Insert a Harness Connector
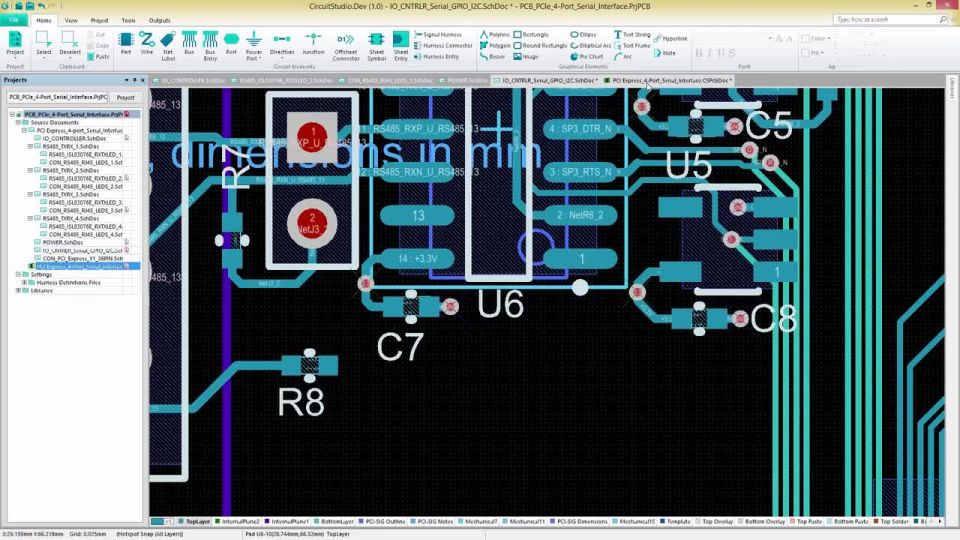The image size is (960, 540). coord(443,45)
